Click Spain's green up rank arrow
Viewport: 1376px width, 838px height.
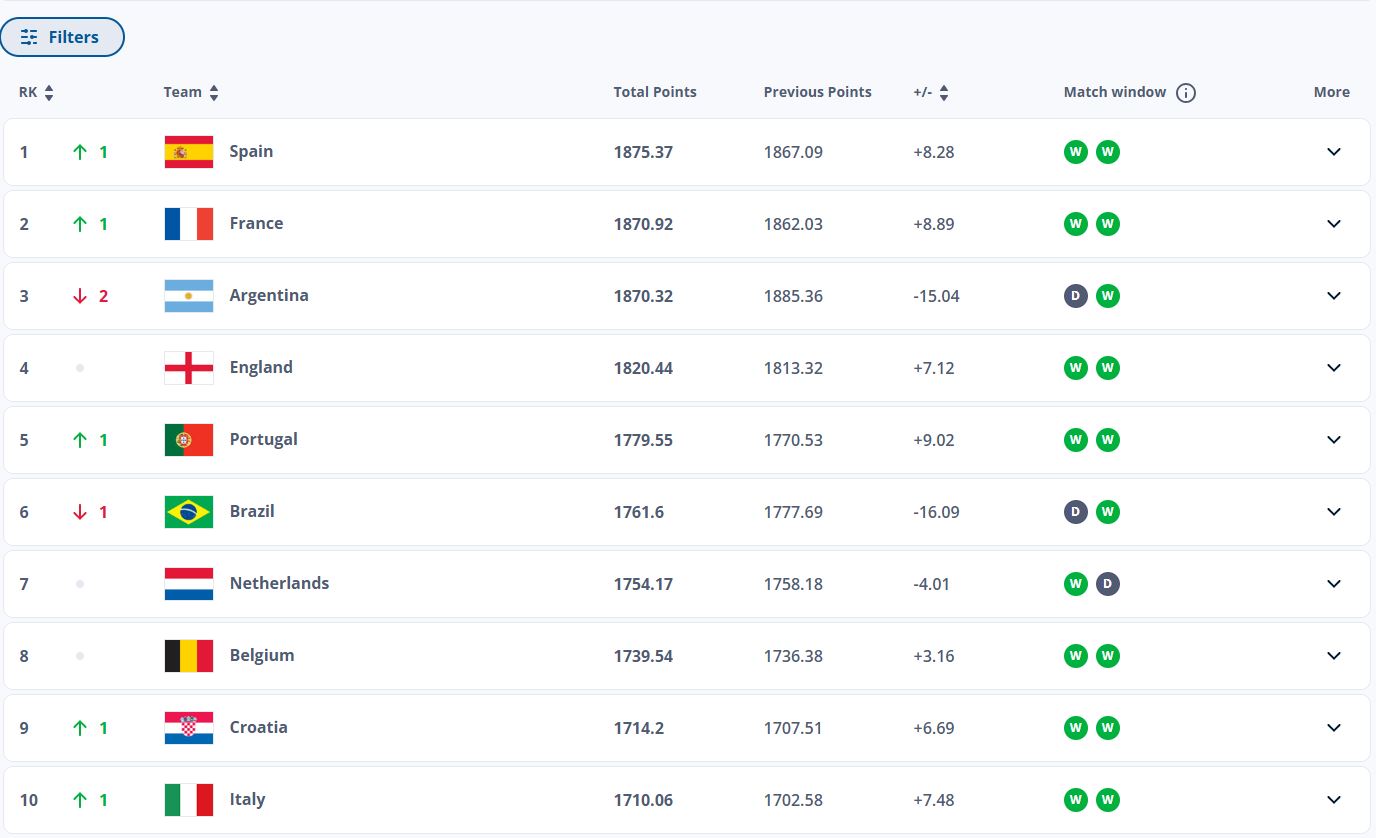click(x=80, y=152)
